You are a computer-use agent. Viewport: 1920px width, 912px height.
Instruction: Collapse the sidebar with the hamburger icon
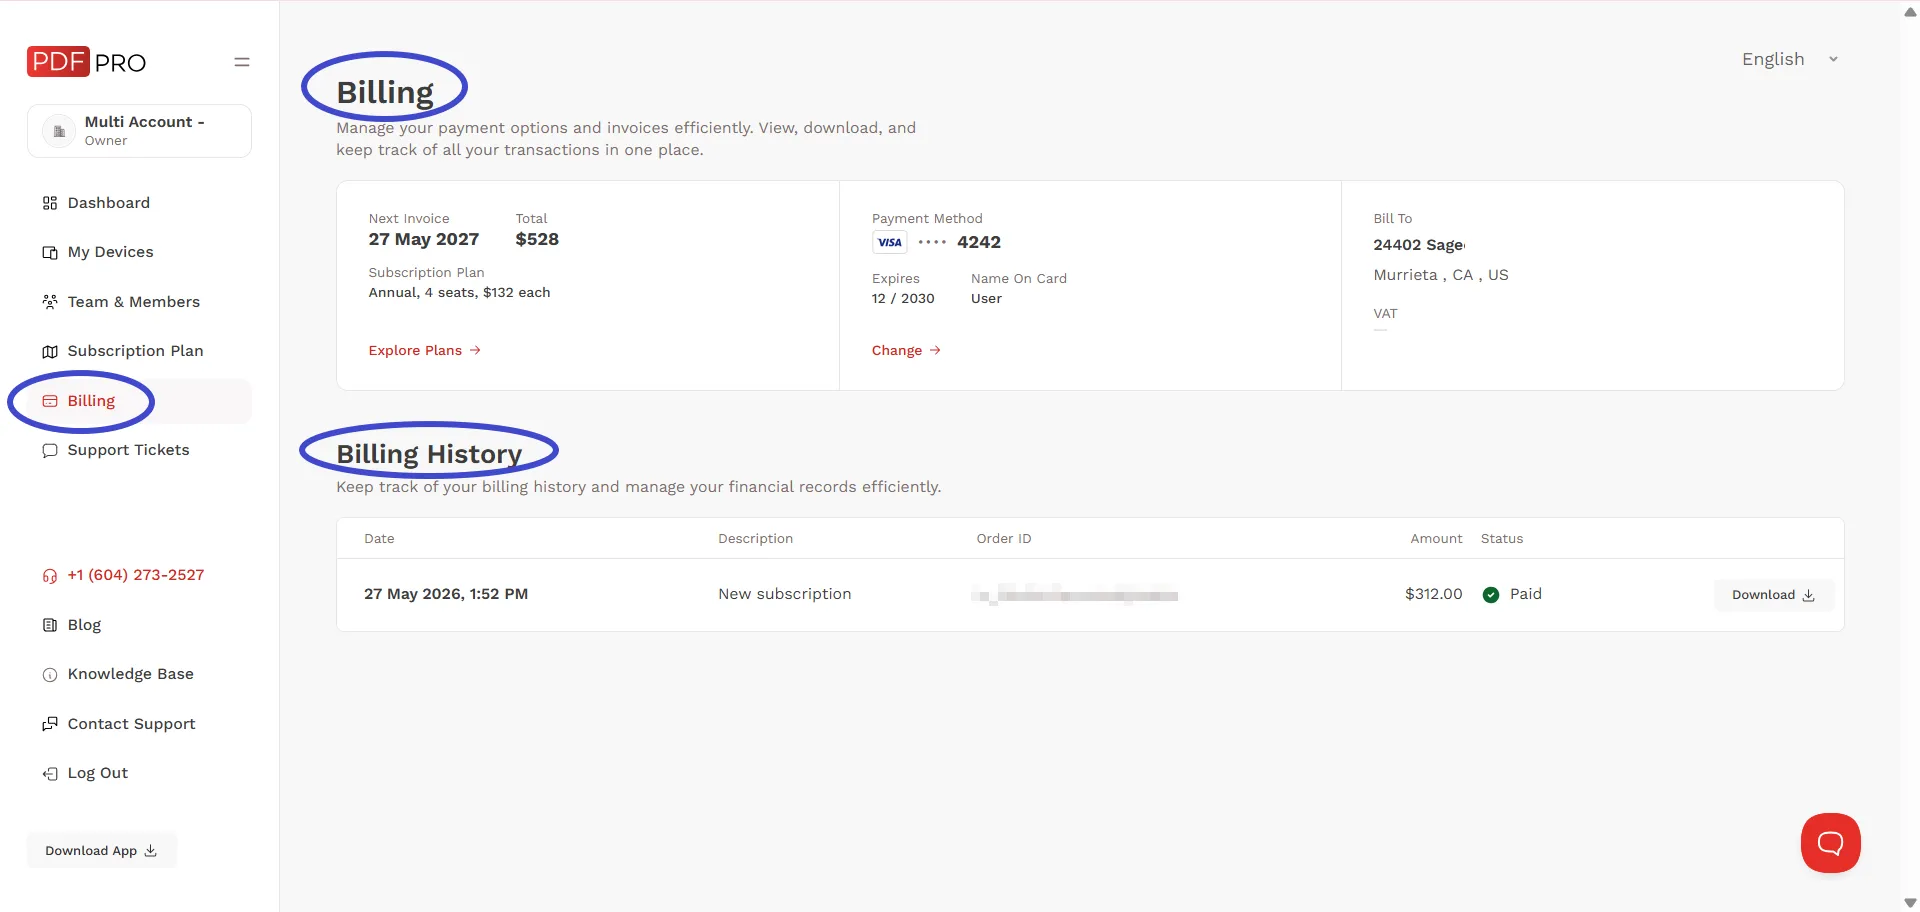242,62
